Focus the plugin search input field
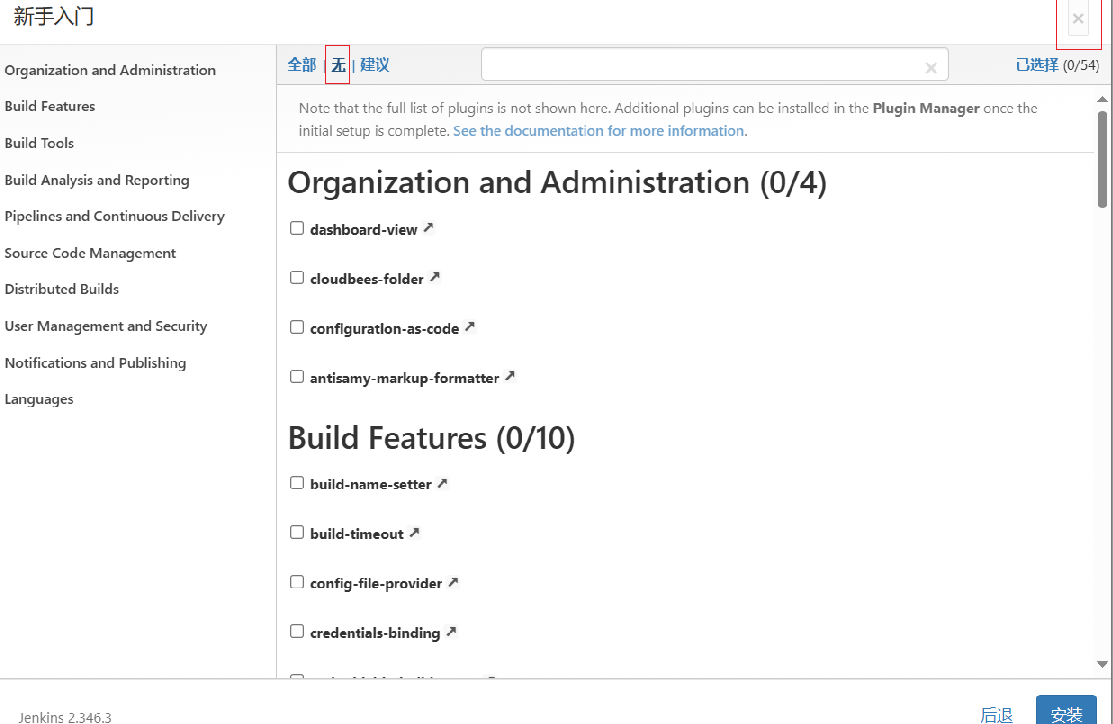Image resolution: width=1113 pixels, height=724 pixels. (700, 65)
